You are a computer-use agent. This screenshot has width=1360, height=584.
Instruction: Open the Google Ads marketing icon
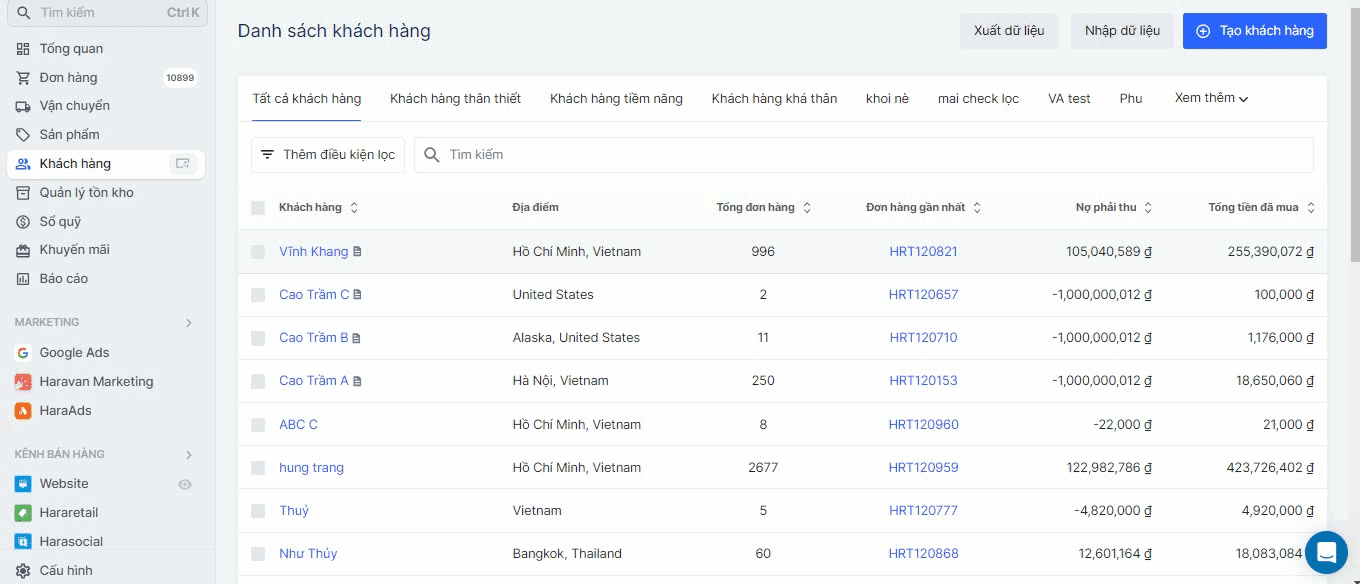23,353
